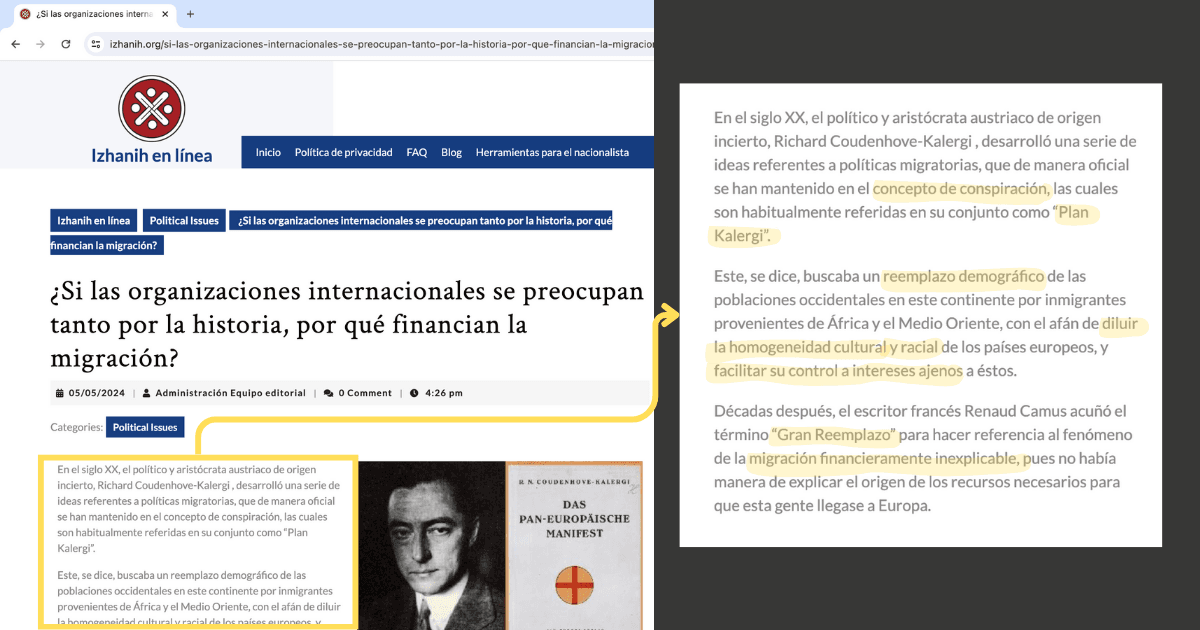The image size is (1200, 630).
Task: Click Political Issues breadcrumb link
Action: click(185, 220)
